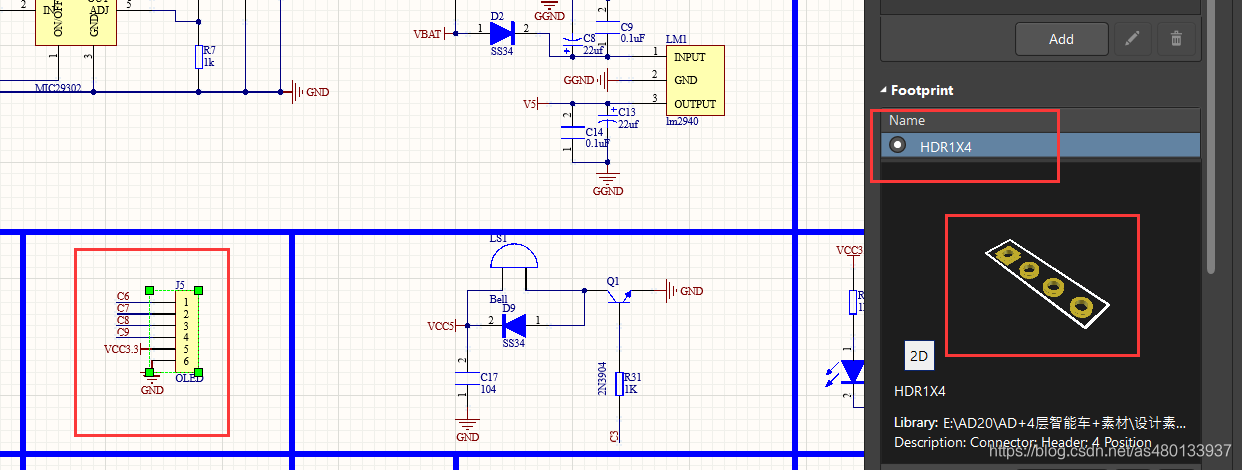Select the R7 1k resistor symbol
The width and height of the screenshot is (1242, 470).
click(198, 56)
